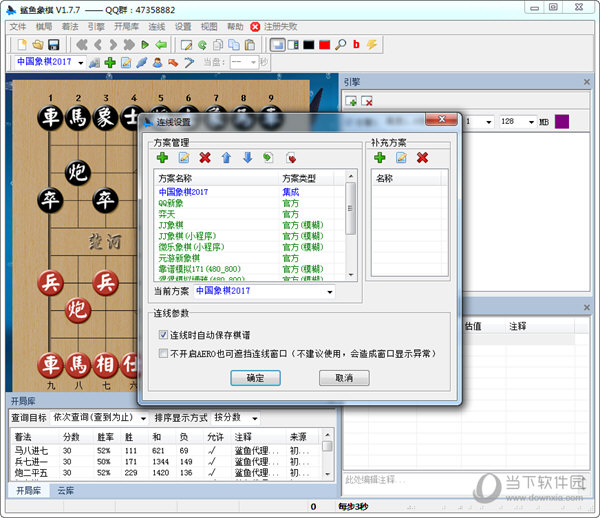
Task: Click the green play triangle icon
Action: coord(145,45)
